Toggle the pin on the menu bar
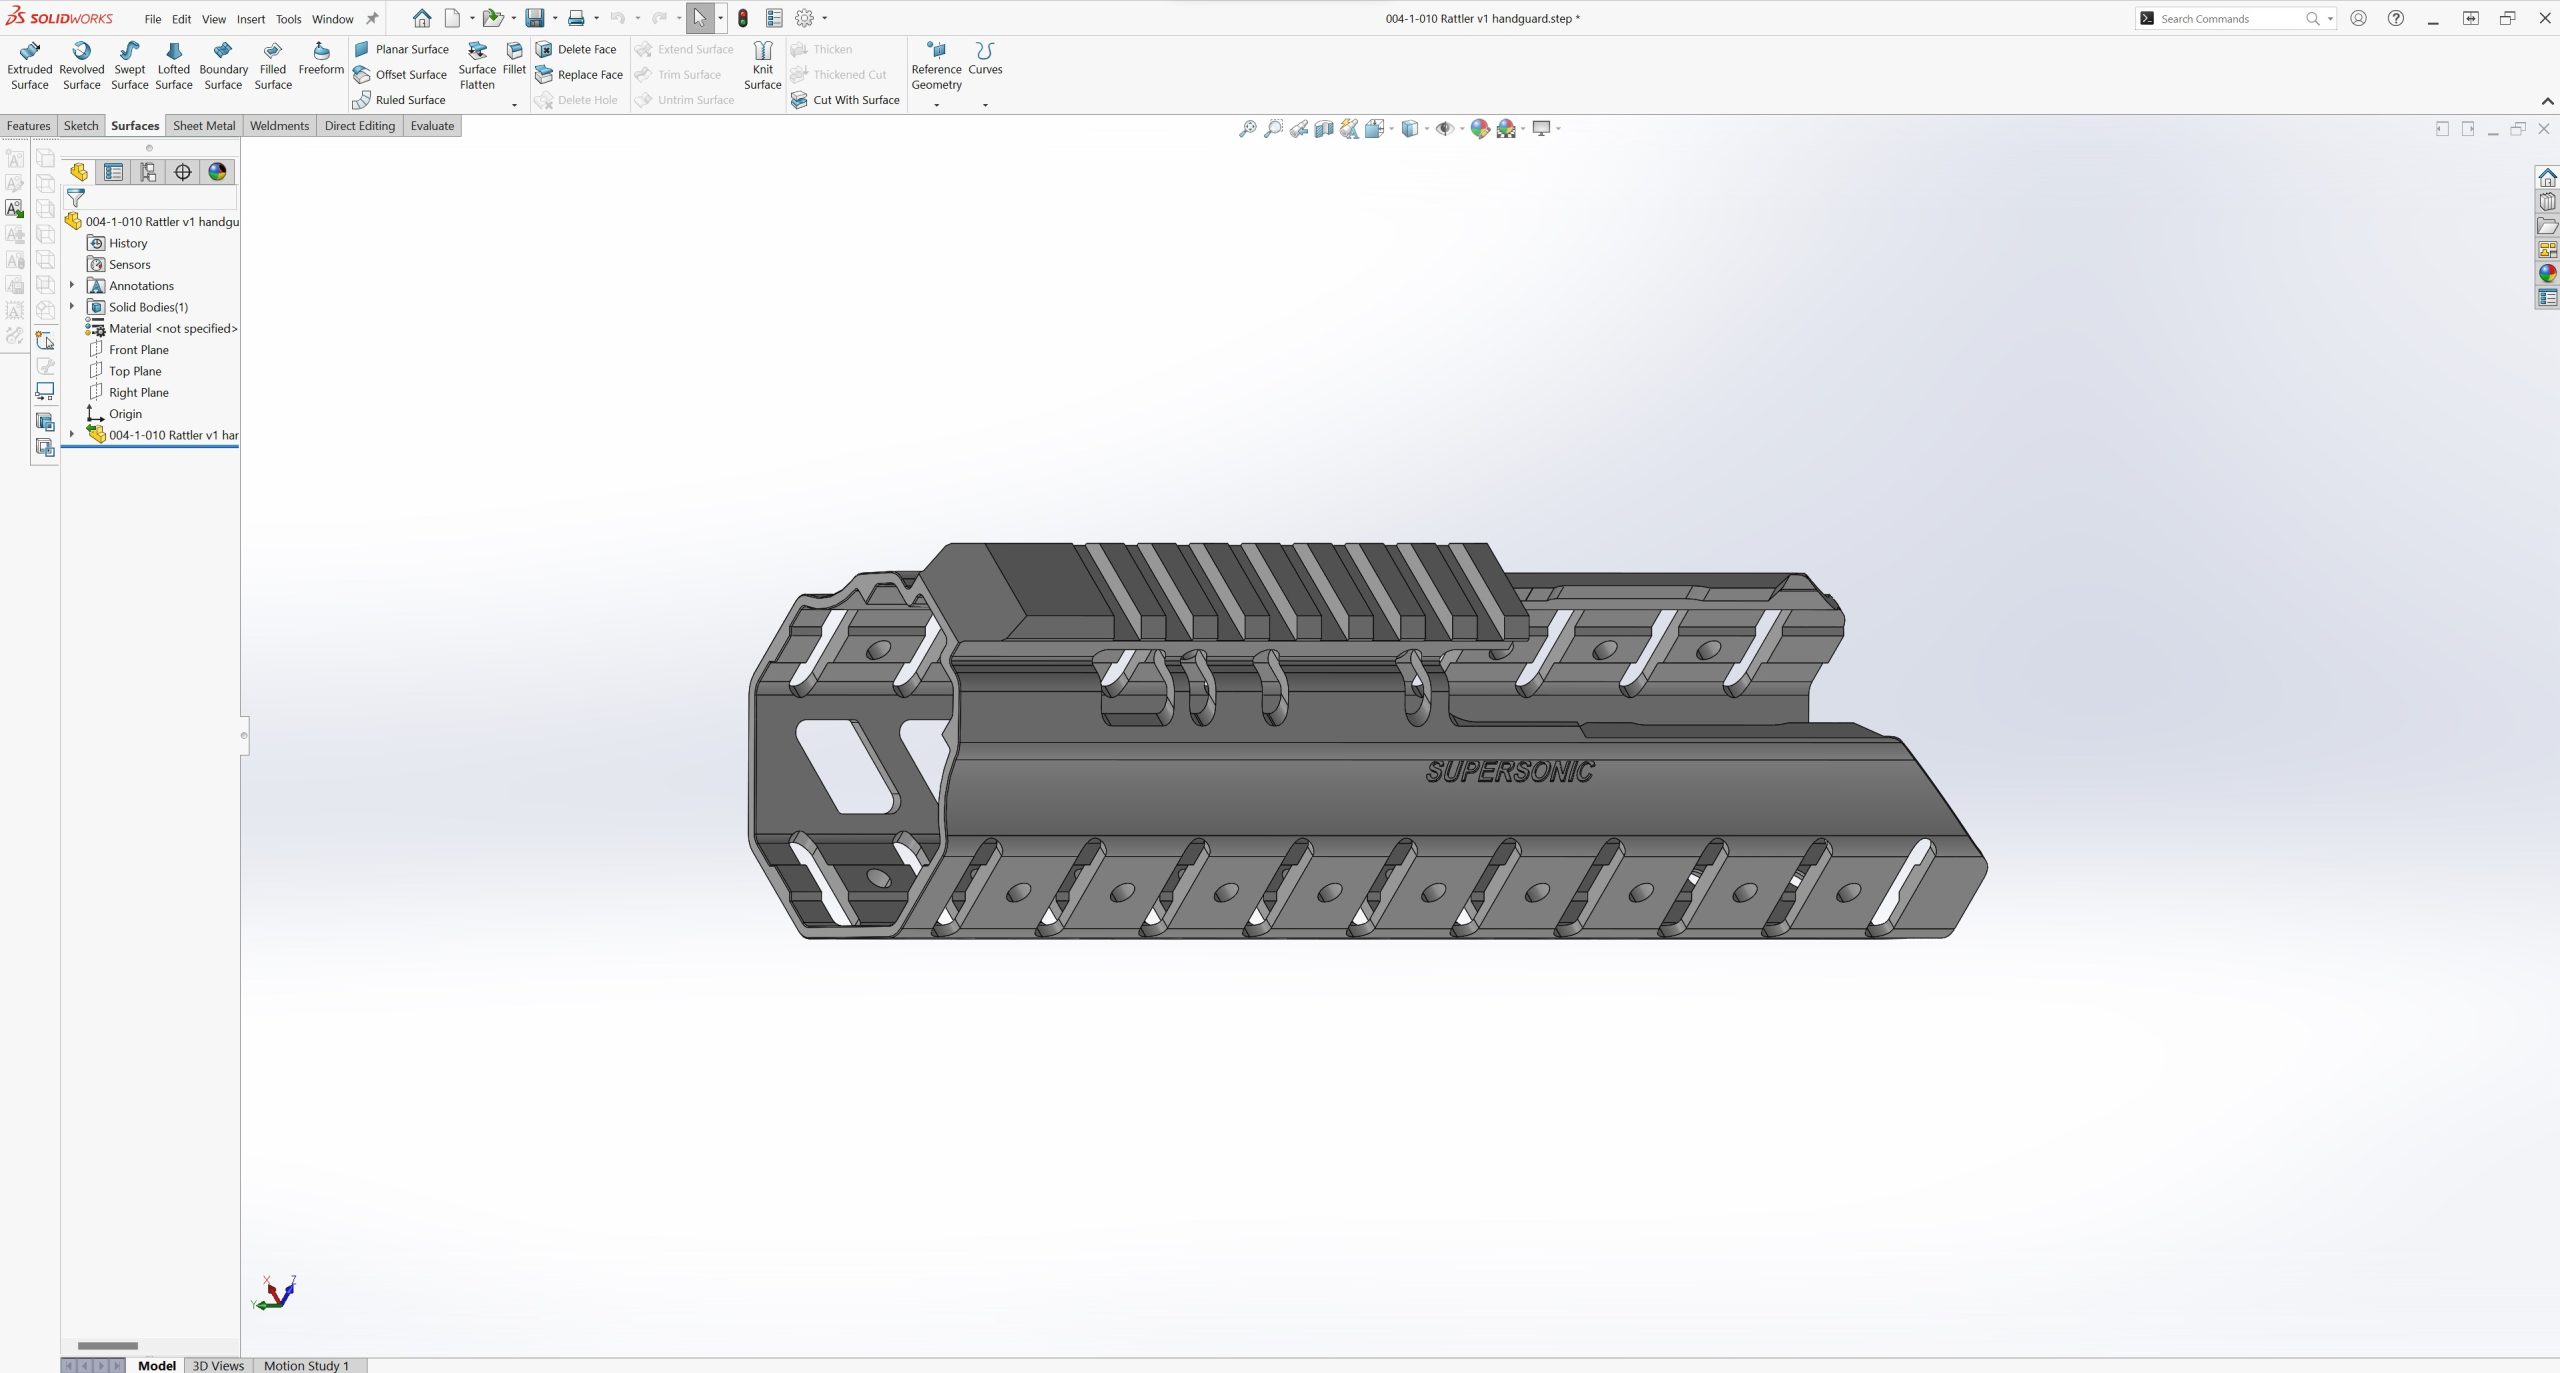This screenshot has height=1373, width=2560. [372, 18]
